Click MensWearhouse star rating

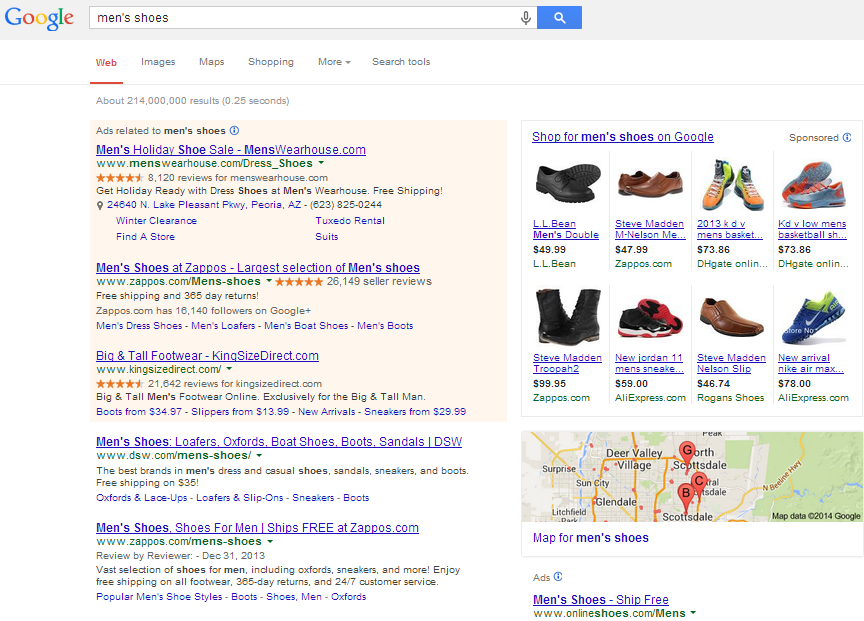coord(120,177)
